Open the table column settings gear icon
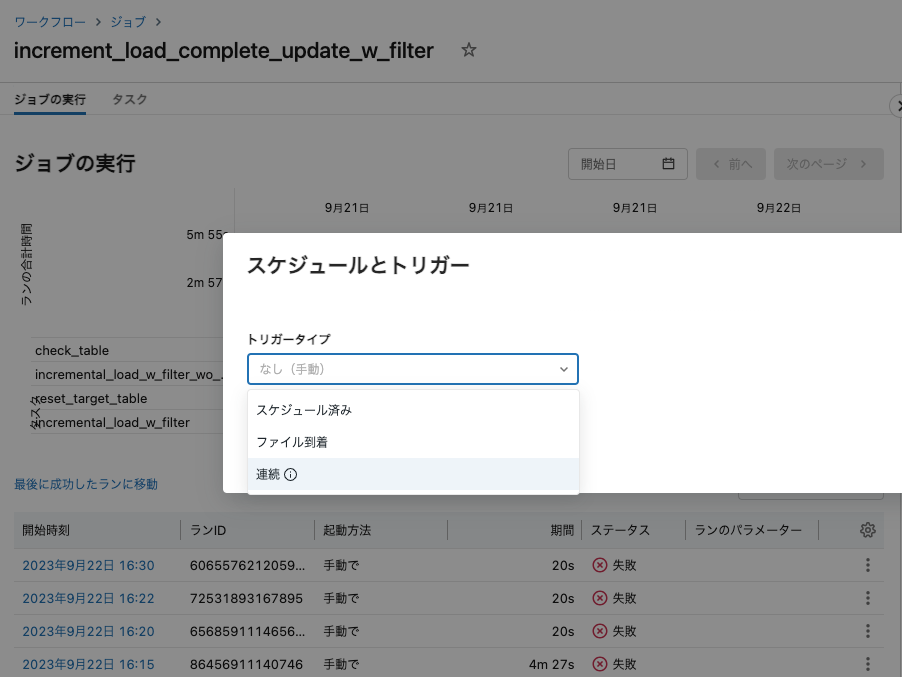Screen dimensions: 902x677 coord(866,530)
